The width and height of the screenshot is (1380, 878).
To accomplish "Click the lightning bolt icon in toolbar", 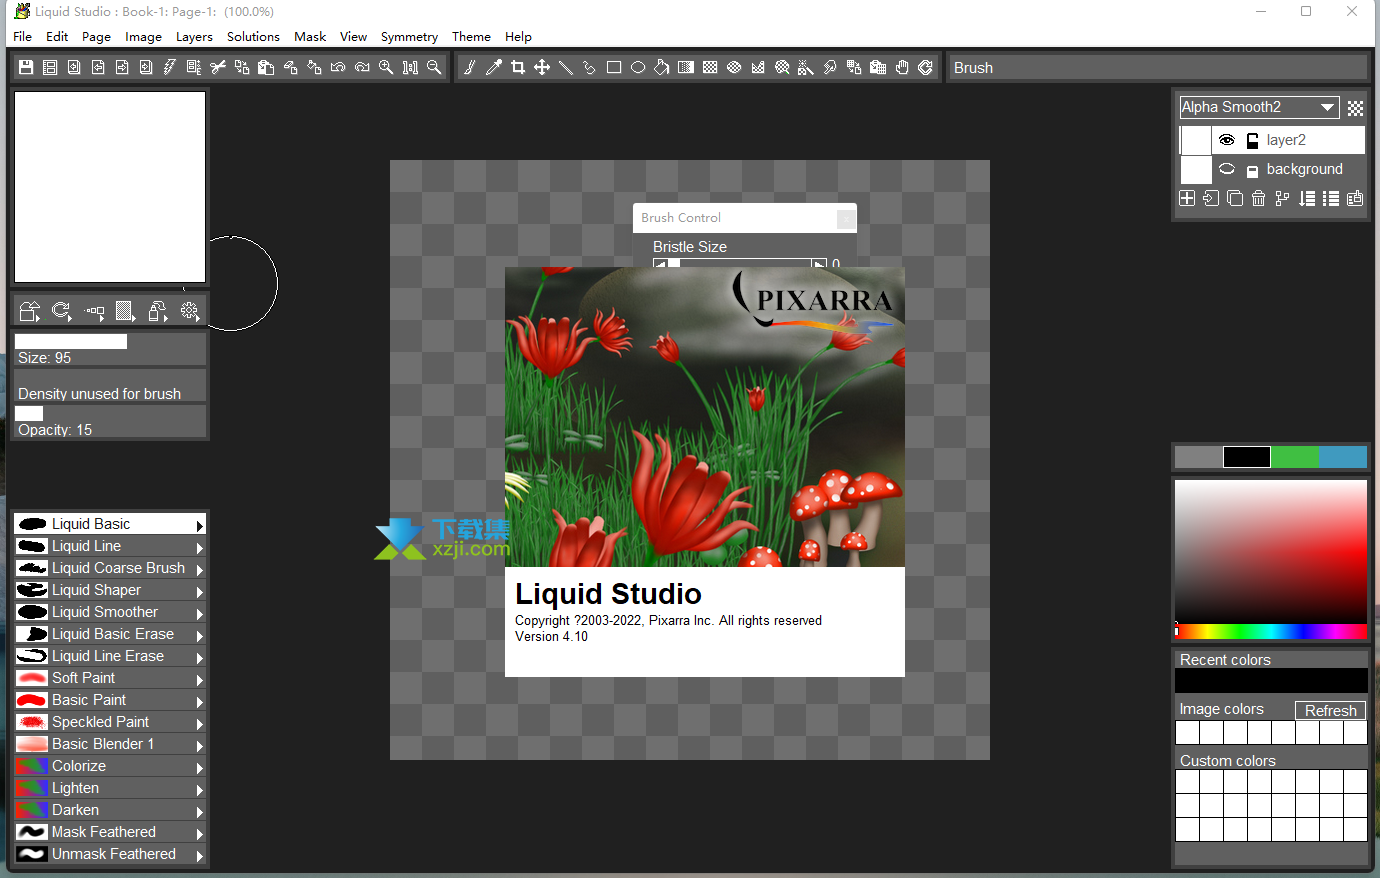I will pyautogui.click(x=170, y=67).
